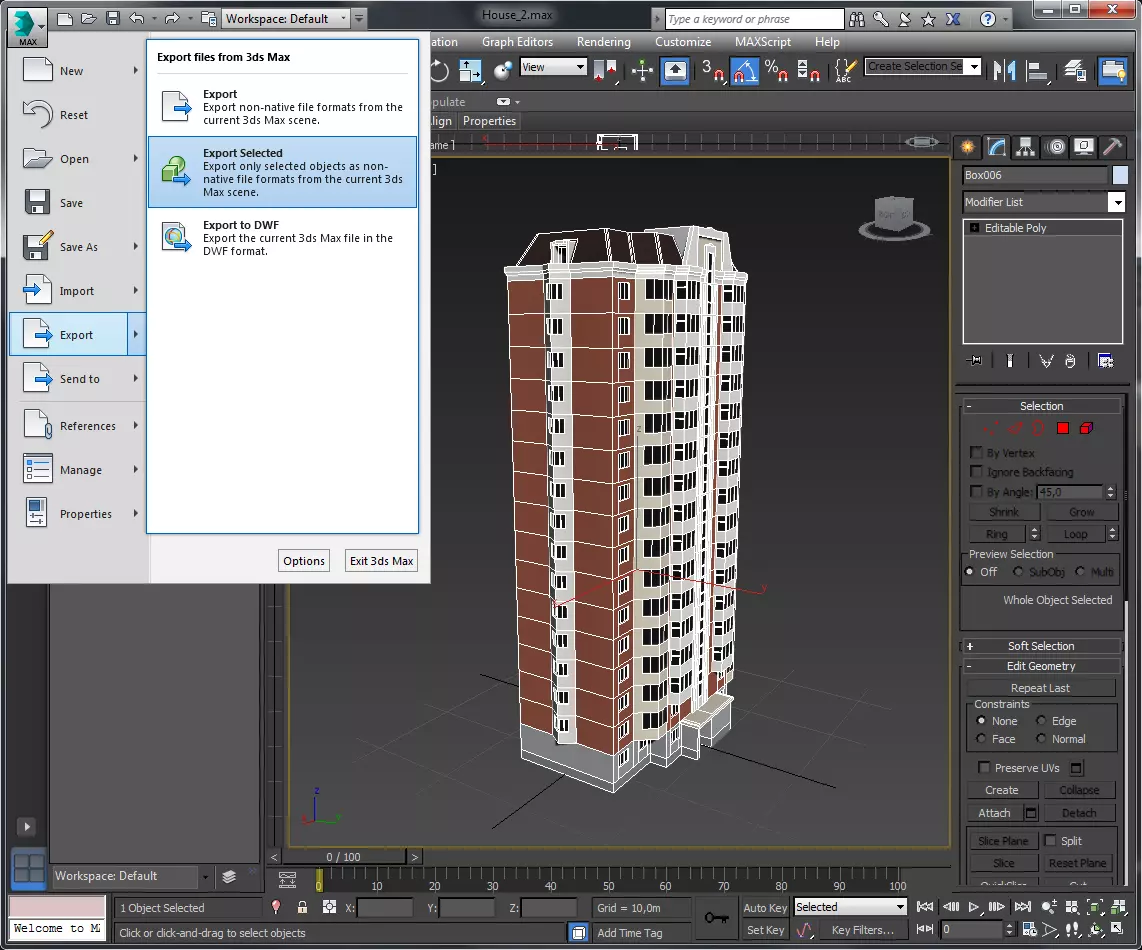The width and height of the screenshot is (1142, 950).
Task: Click the Export Selected icon
Action: (177, 171)
